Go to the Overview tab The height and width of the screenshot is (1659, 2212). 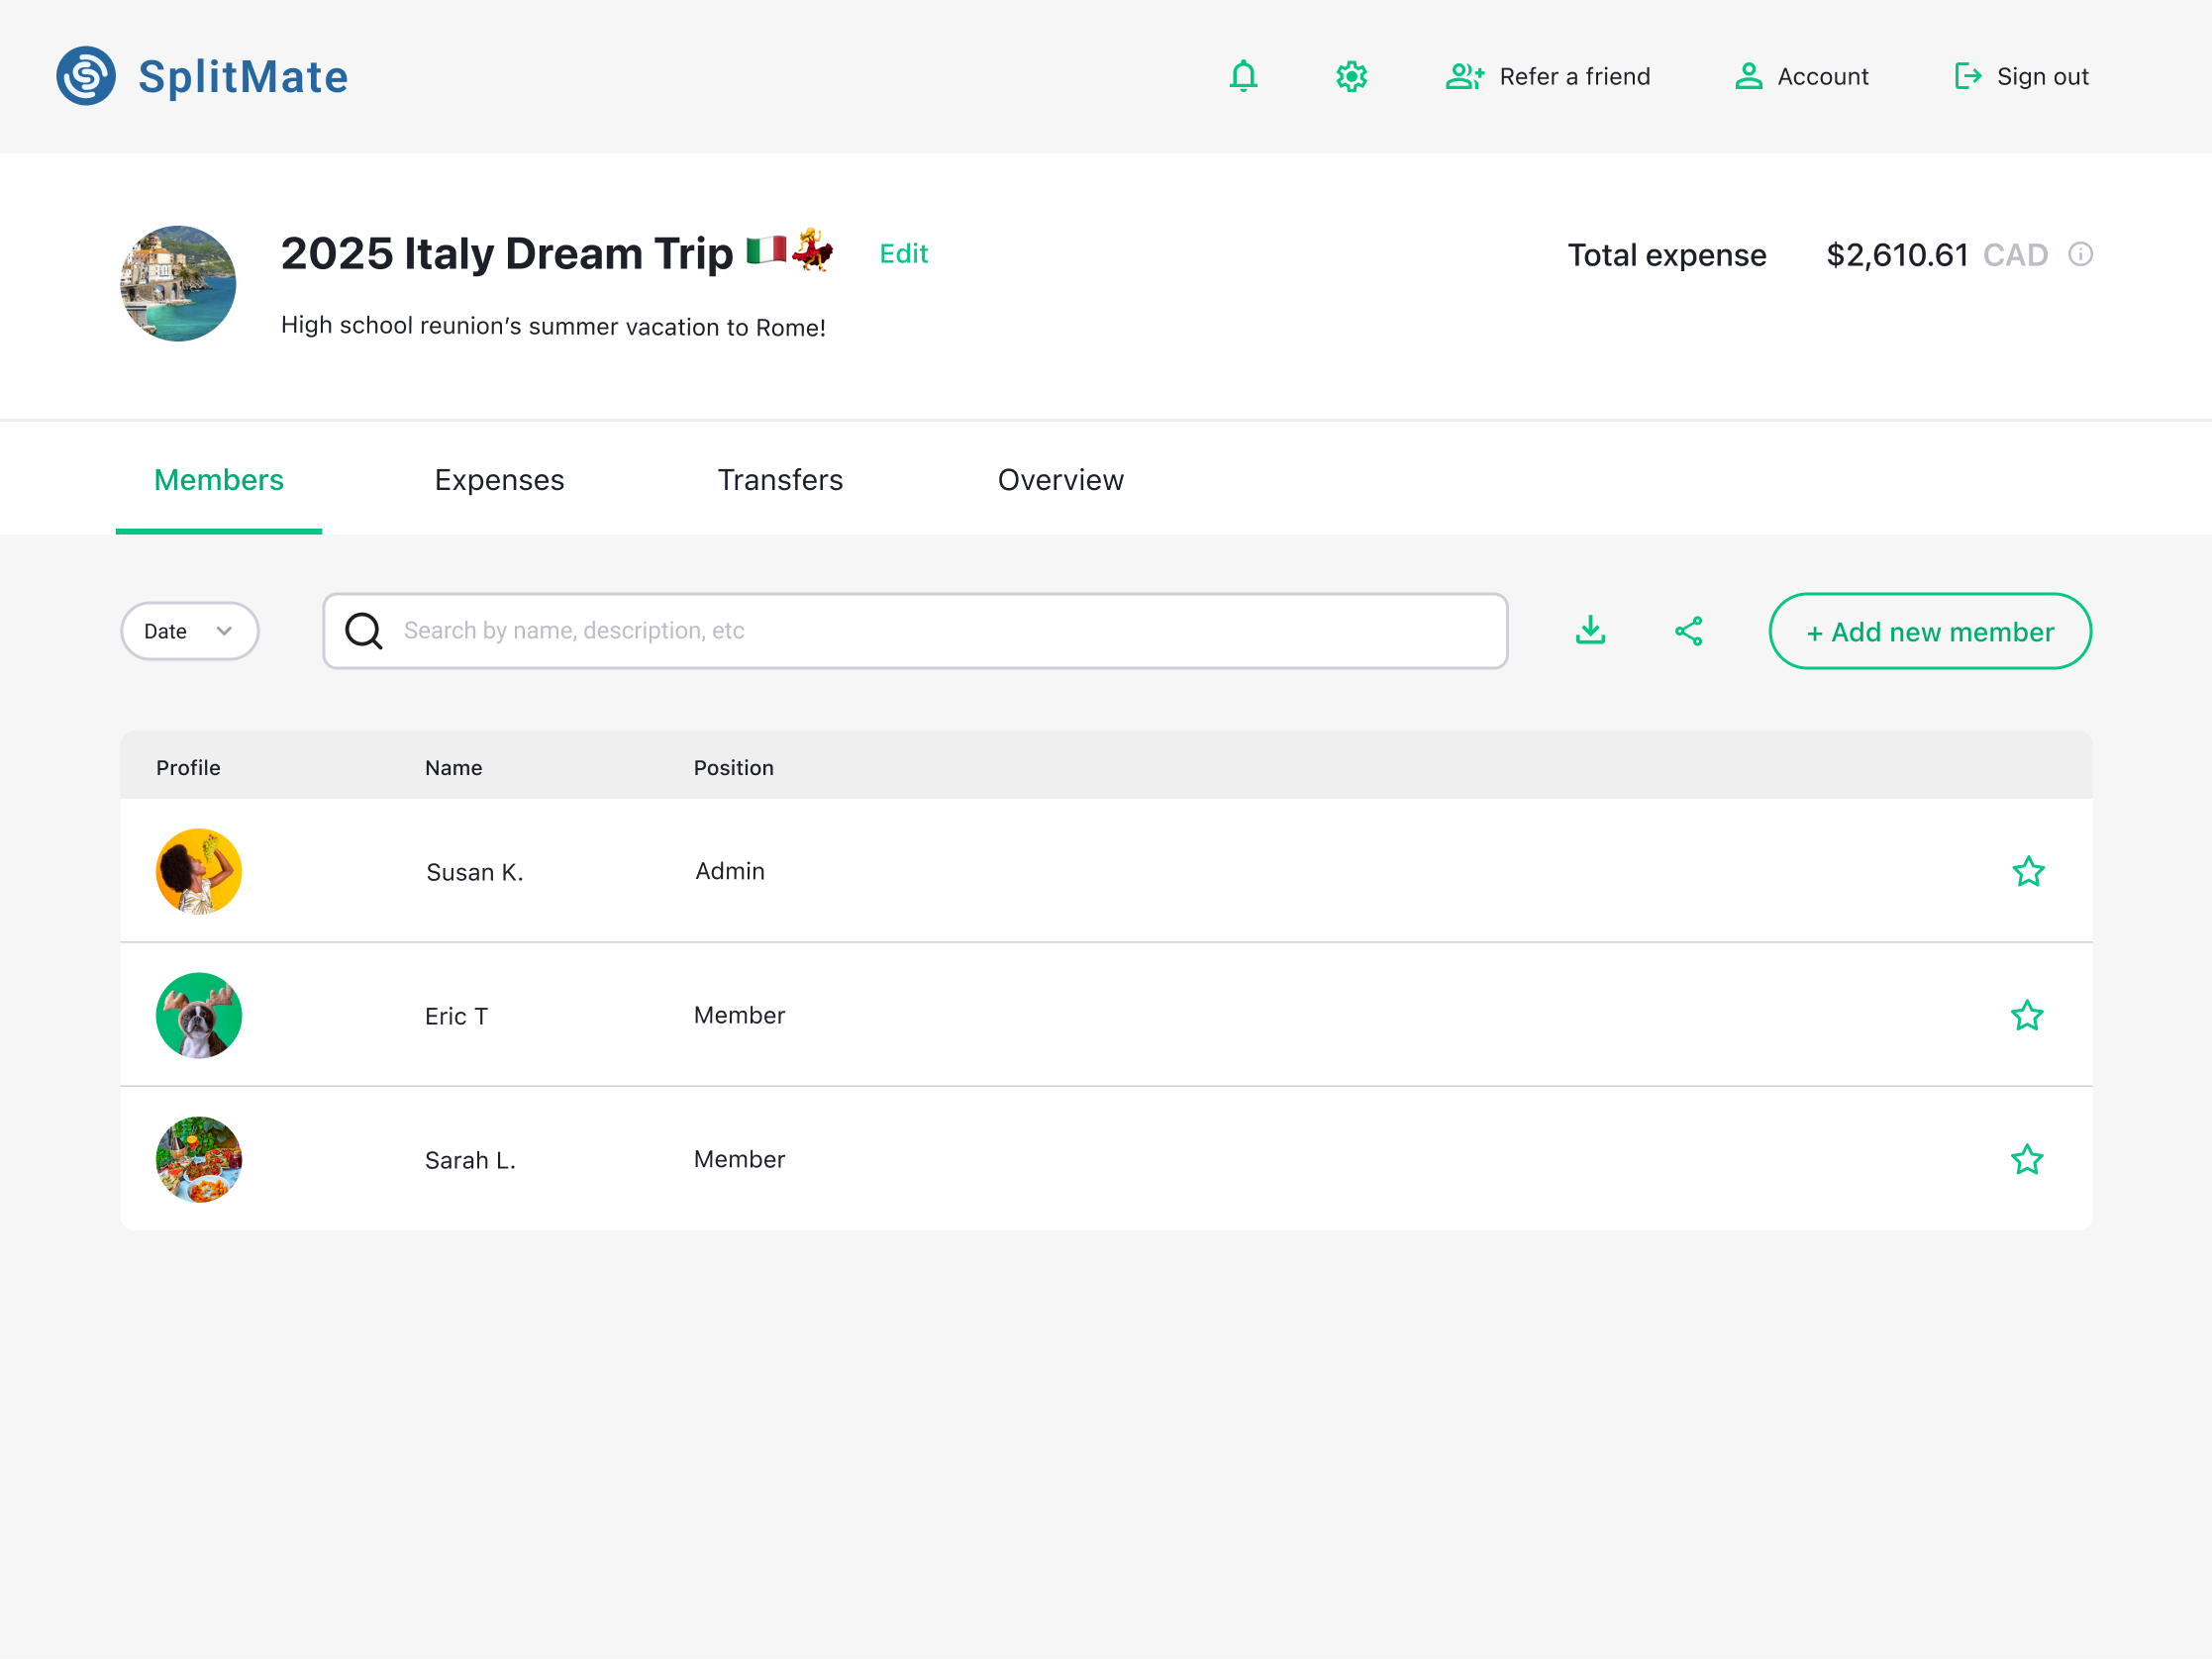pos(1060,480)
